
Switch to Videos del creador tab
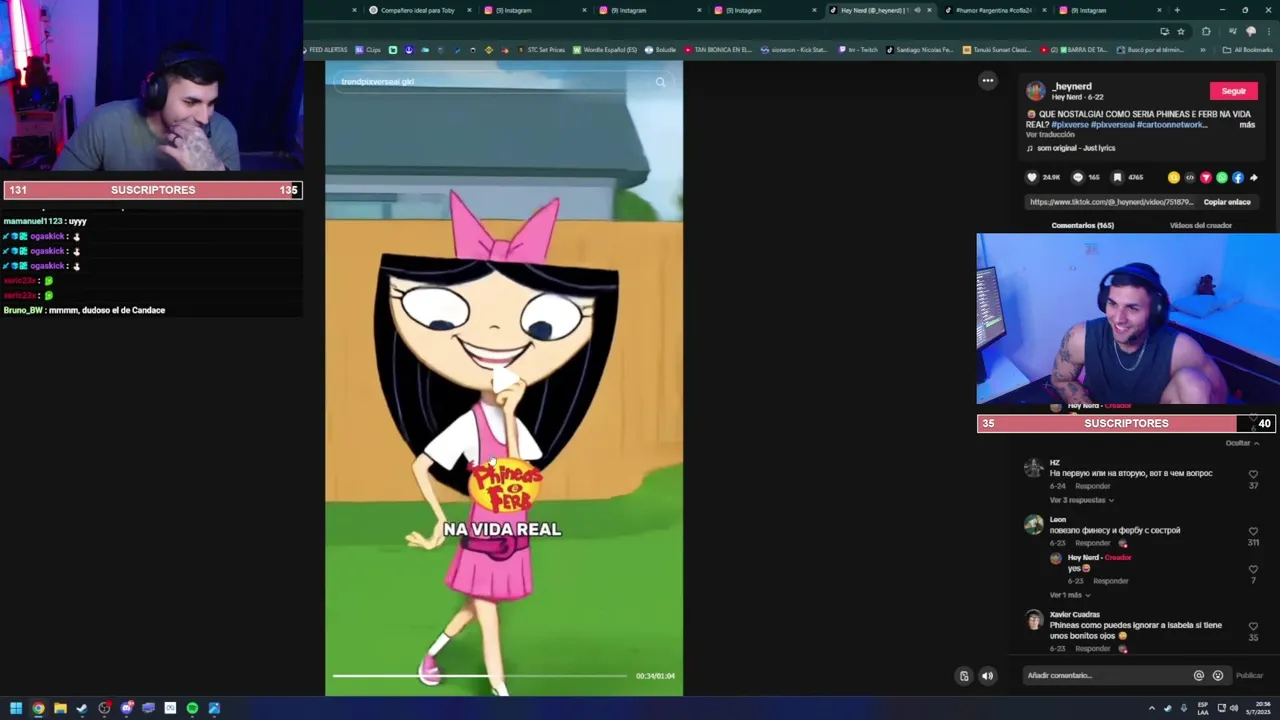1200,226
